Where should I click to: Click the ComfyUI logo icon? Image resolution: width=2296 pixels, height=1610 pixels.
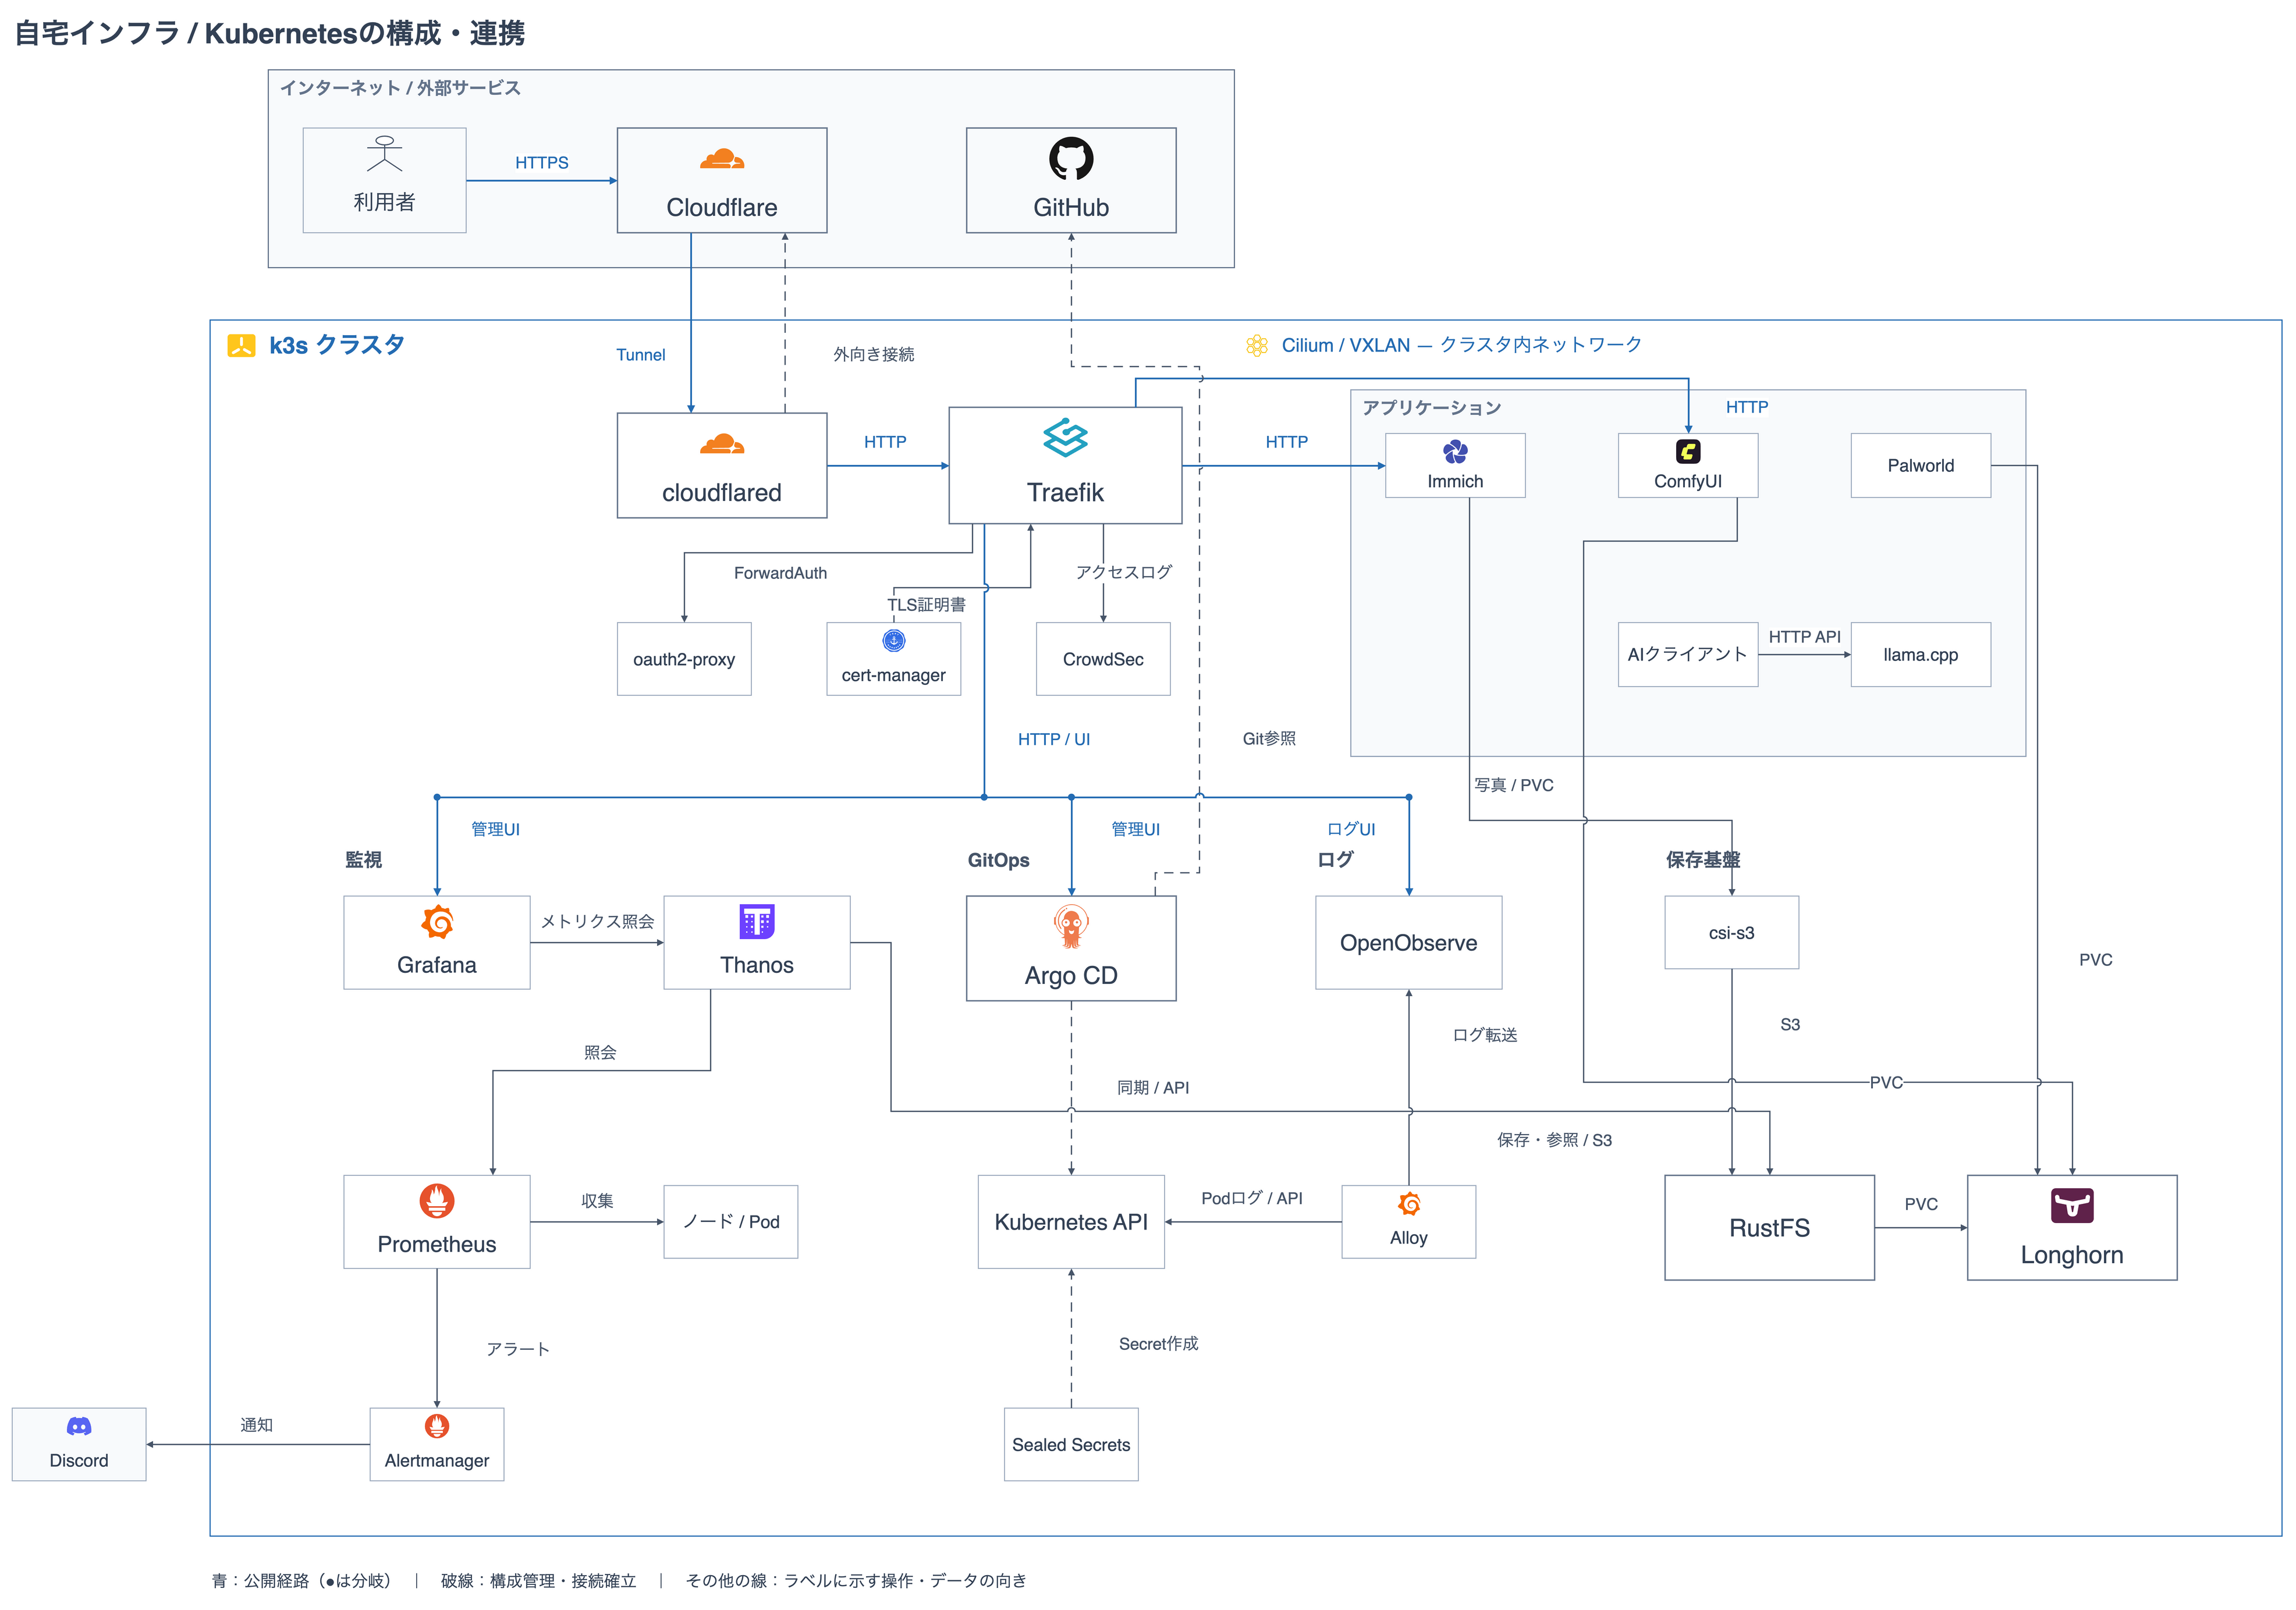[1687, 451]
